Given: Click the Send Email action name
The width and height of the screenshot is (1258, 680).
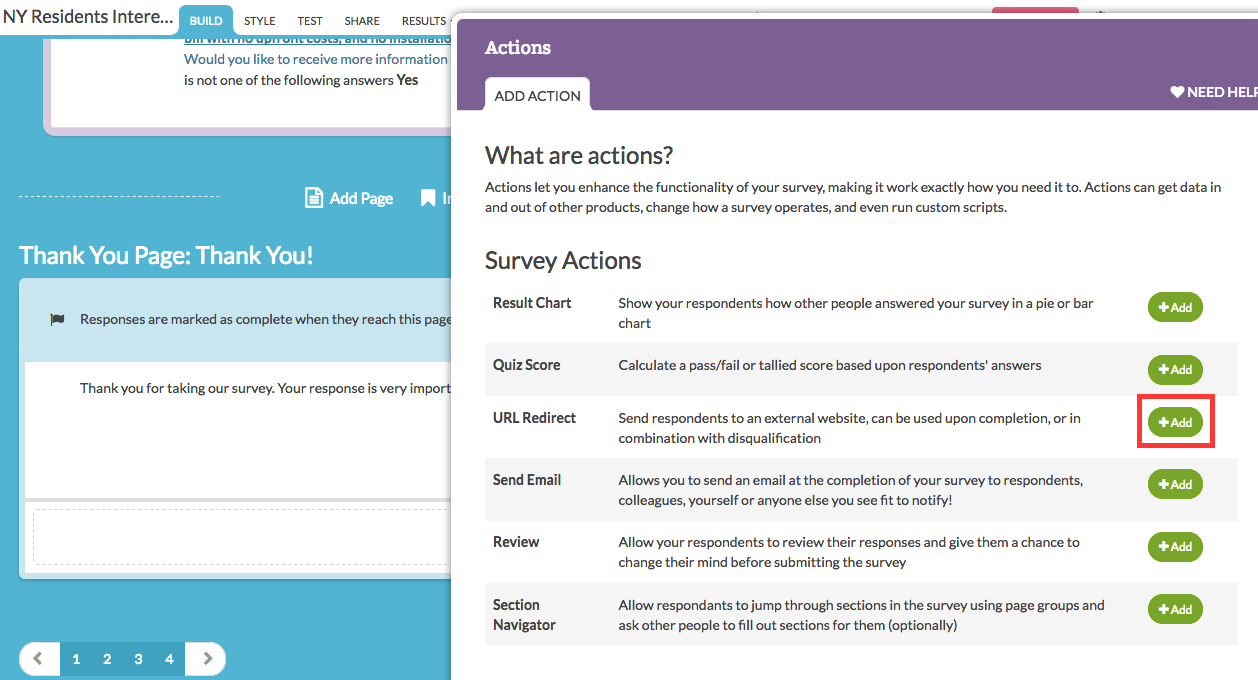Looking at the screenshot, I should [x=527, y=480].
